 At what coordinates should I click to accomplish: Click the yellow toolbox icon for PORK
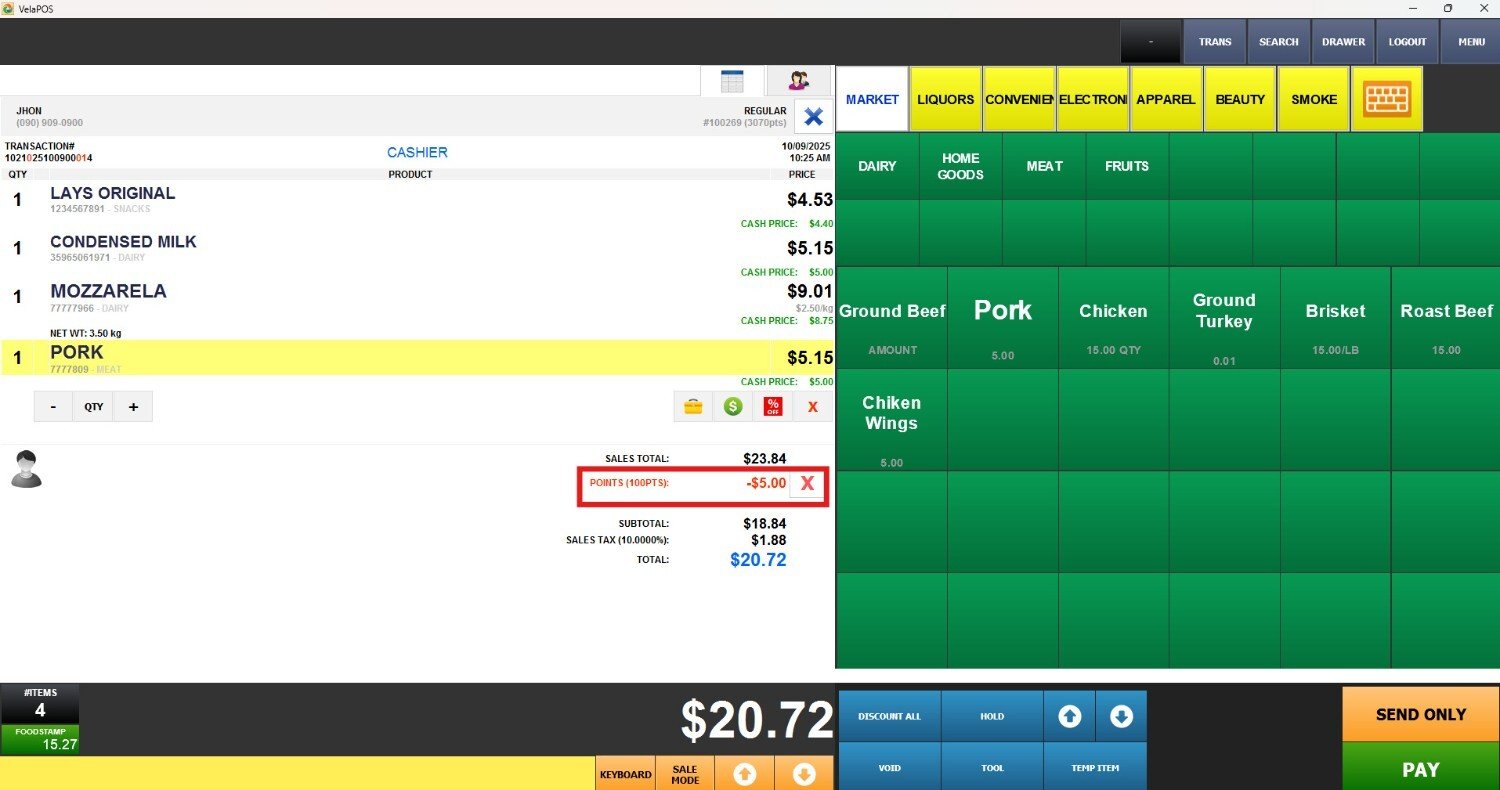point(692,406)
